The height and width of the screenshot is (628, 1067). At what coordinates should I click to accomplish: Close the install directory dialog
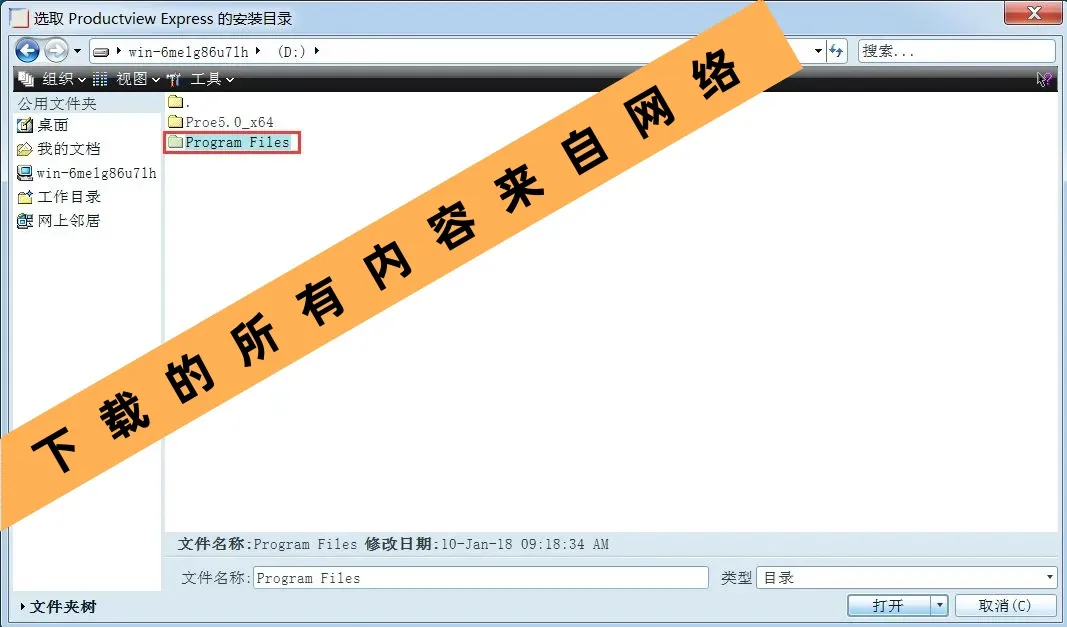(x=1034, y=13)
